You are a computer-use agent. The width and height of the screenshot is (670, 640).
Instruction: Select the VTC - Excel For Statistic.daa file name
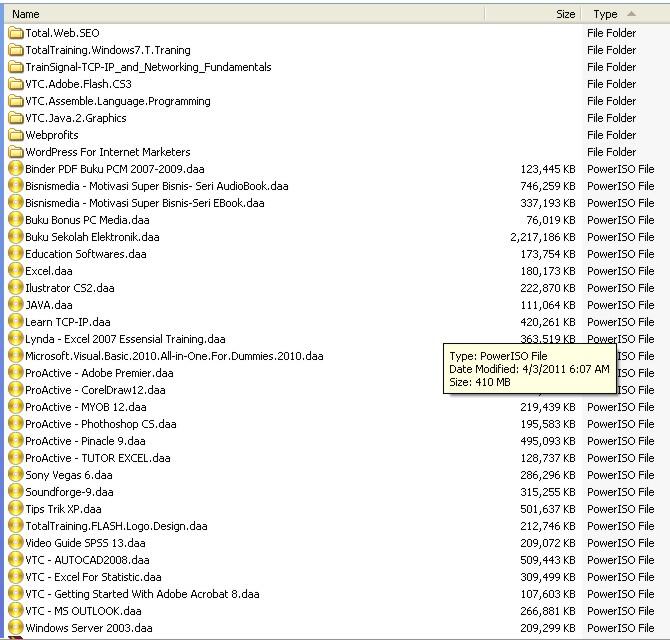click(94, 577)
